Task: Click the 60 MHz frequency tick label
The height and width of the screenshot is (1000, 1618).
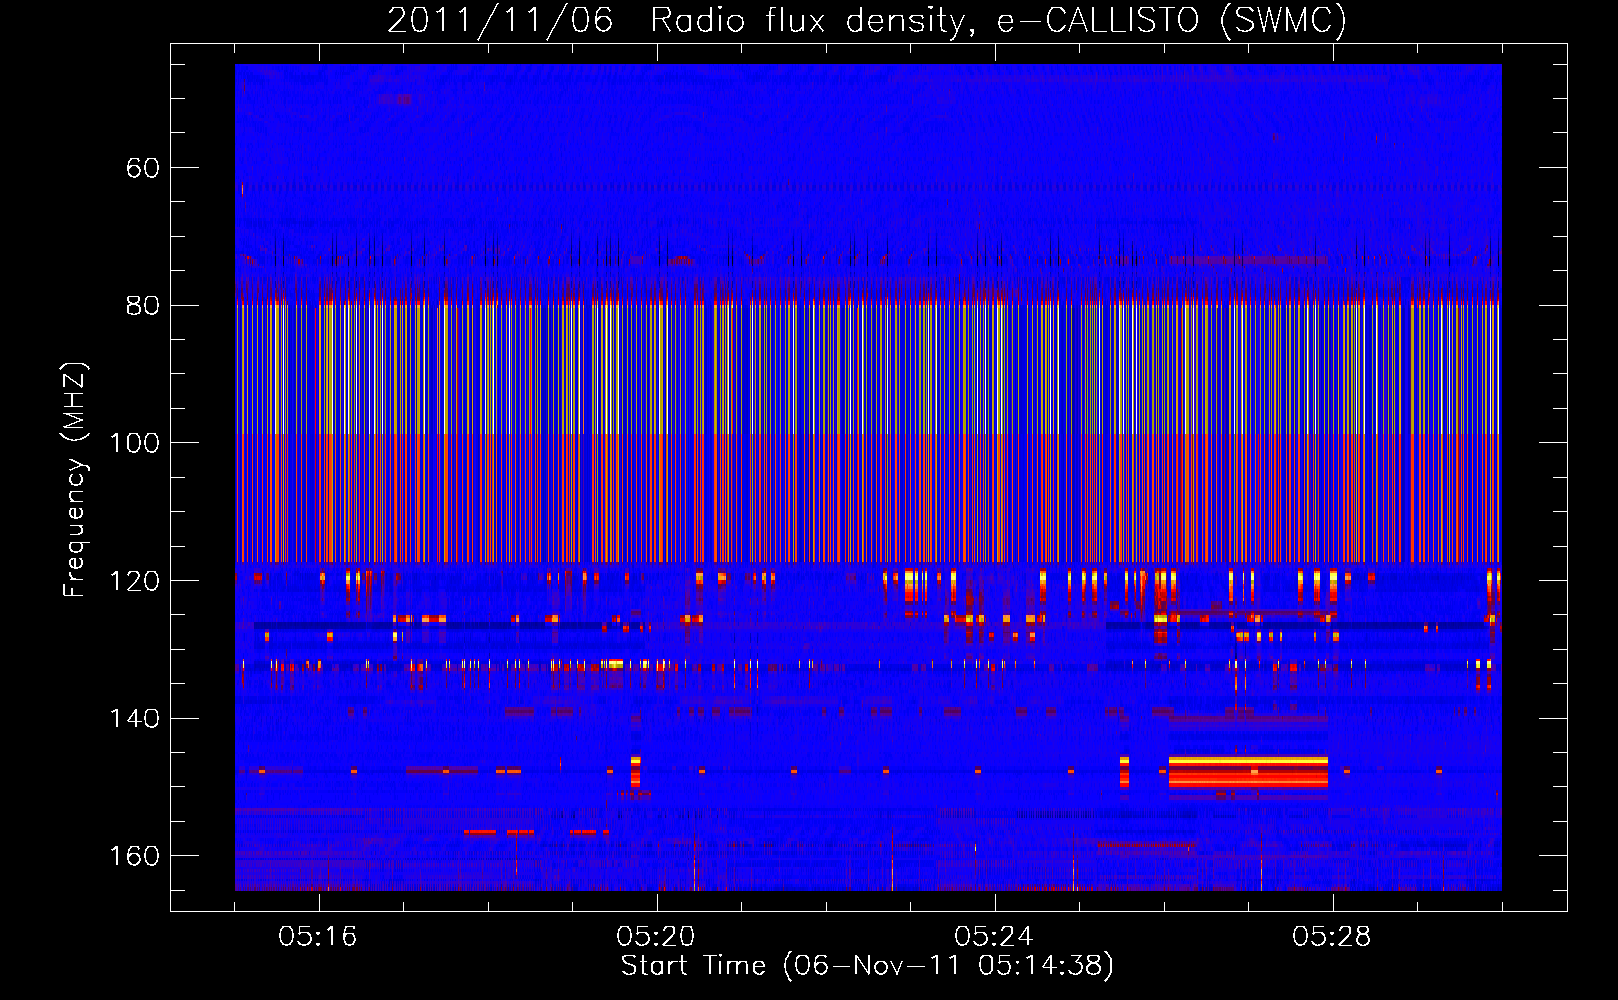Action: click(143, 168)
